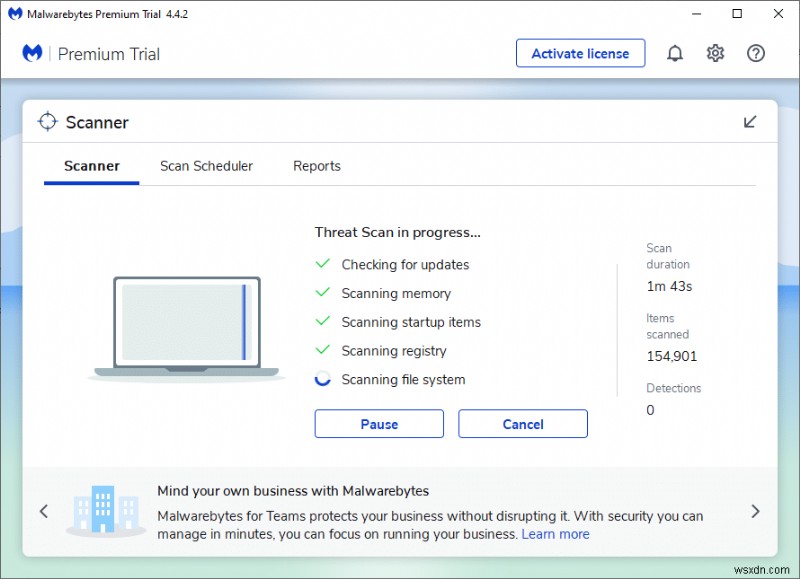Click the 'Scanning file system' text

403,380
